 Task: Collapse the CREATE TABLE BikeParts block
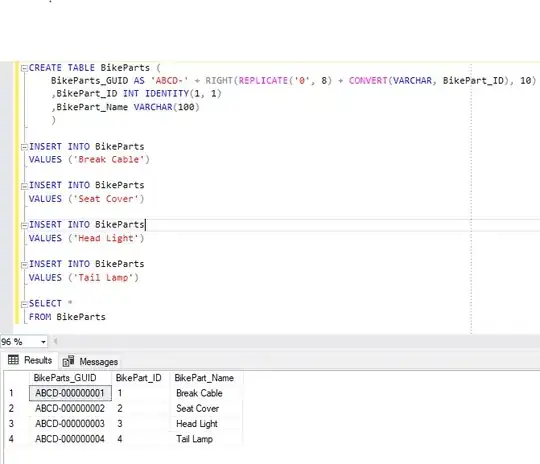click(24, 69)
